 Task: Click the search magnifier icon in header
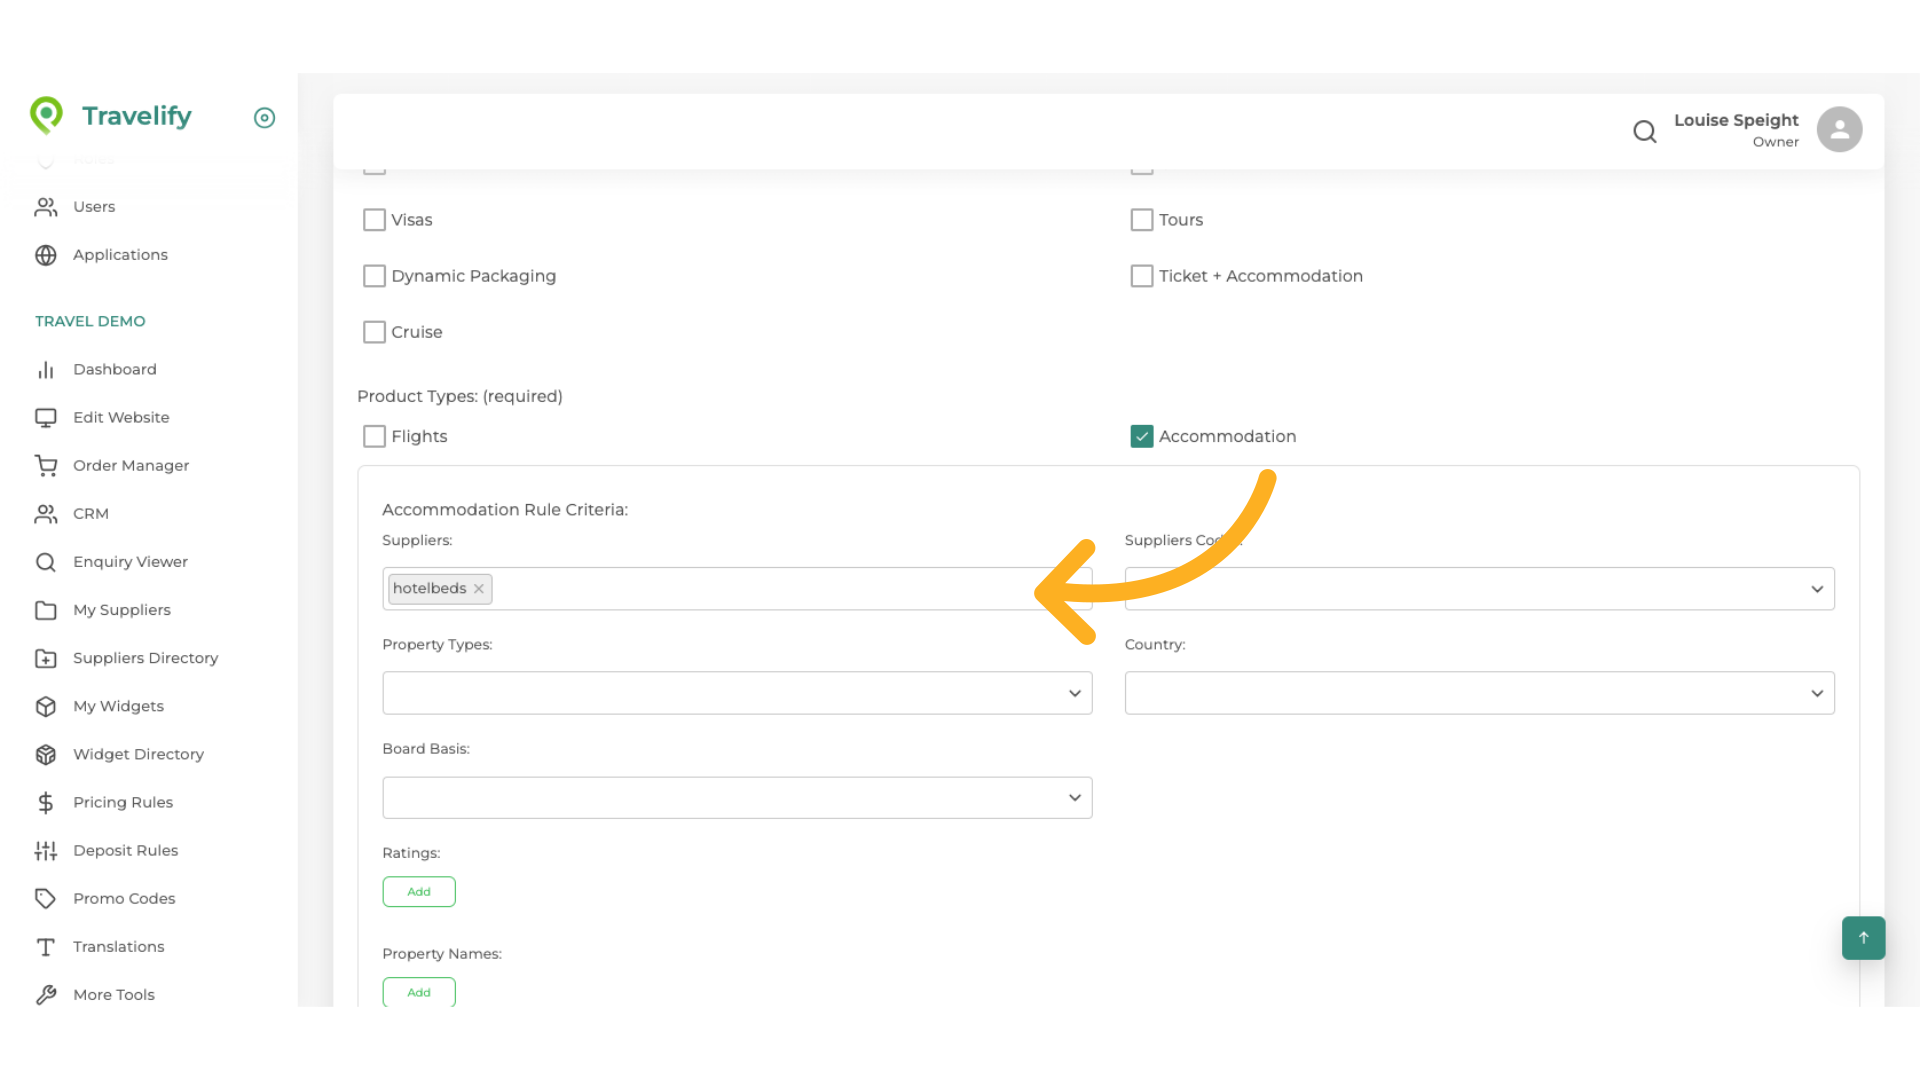(1644, 131)
